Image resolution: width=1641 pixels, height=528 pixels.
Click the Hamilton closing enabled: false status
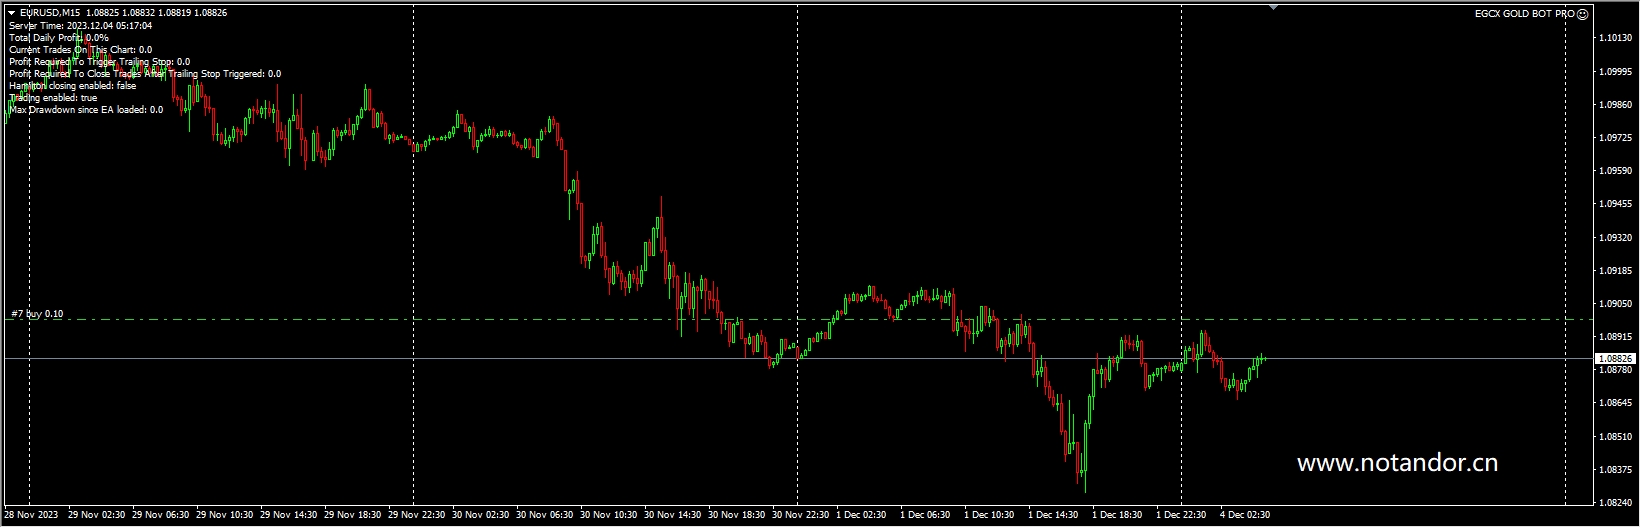click(x=72, y=86)
